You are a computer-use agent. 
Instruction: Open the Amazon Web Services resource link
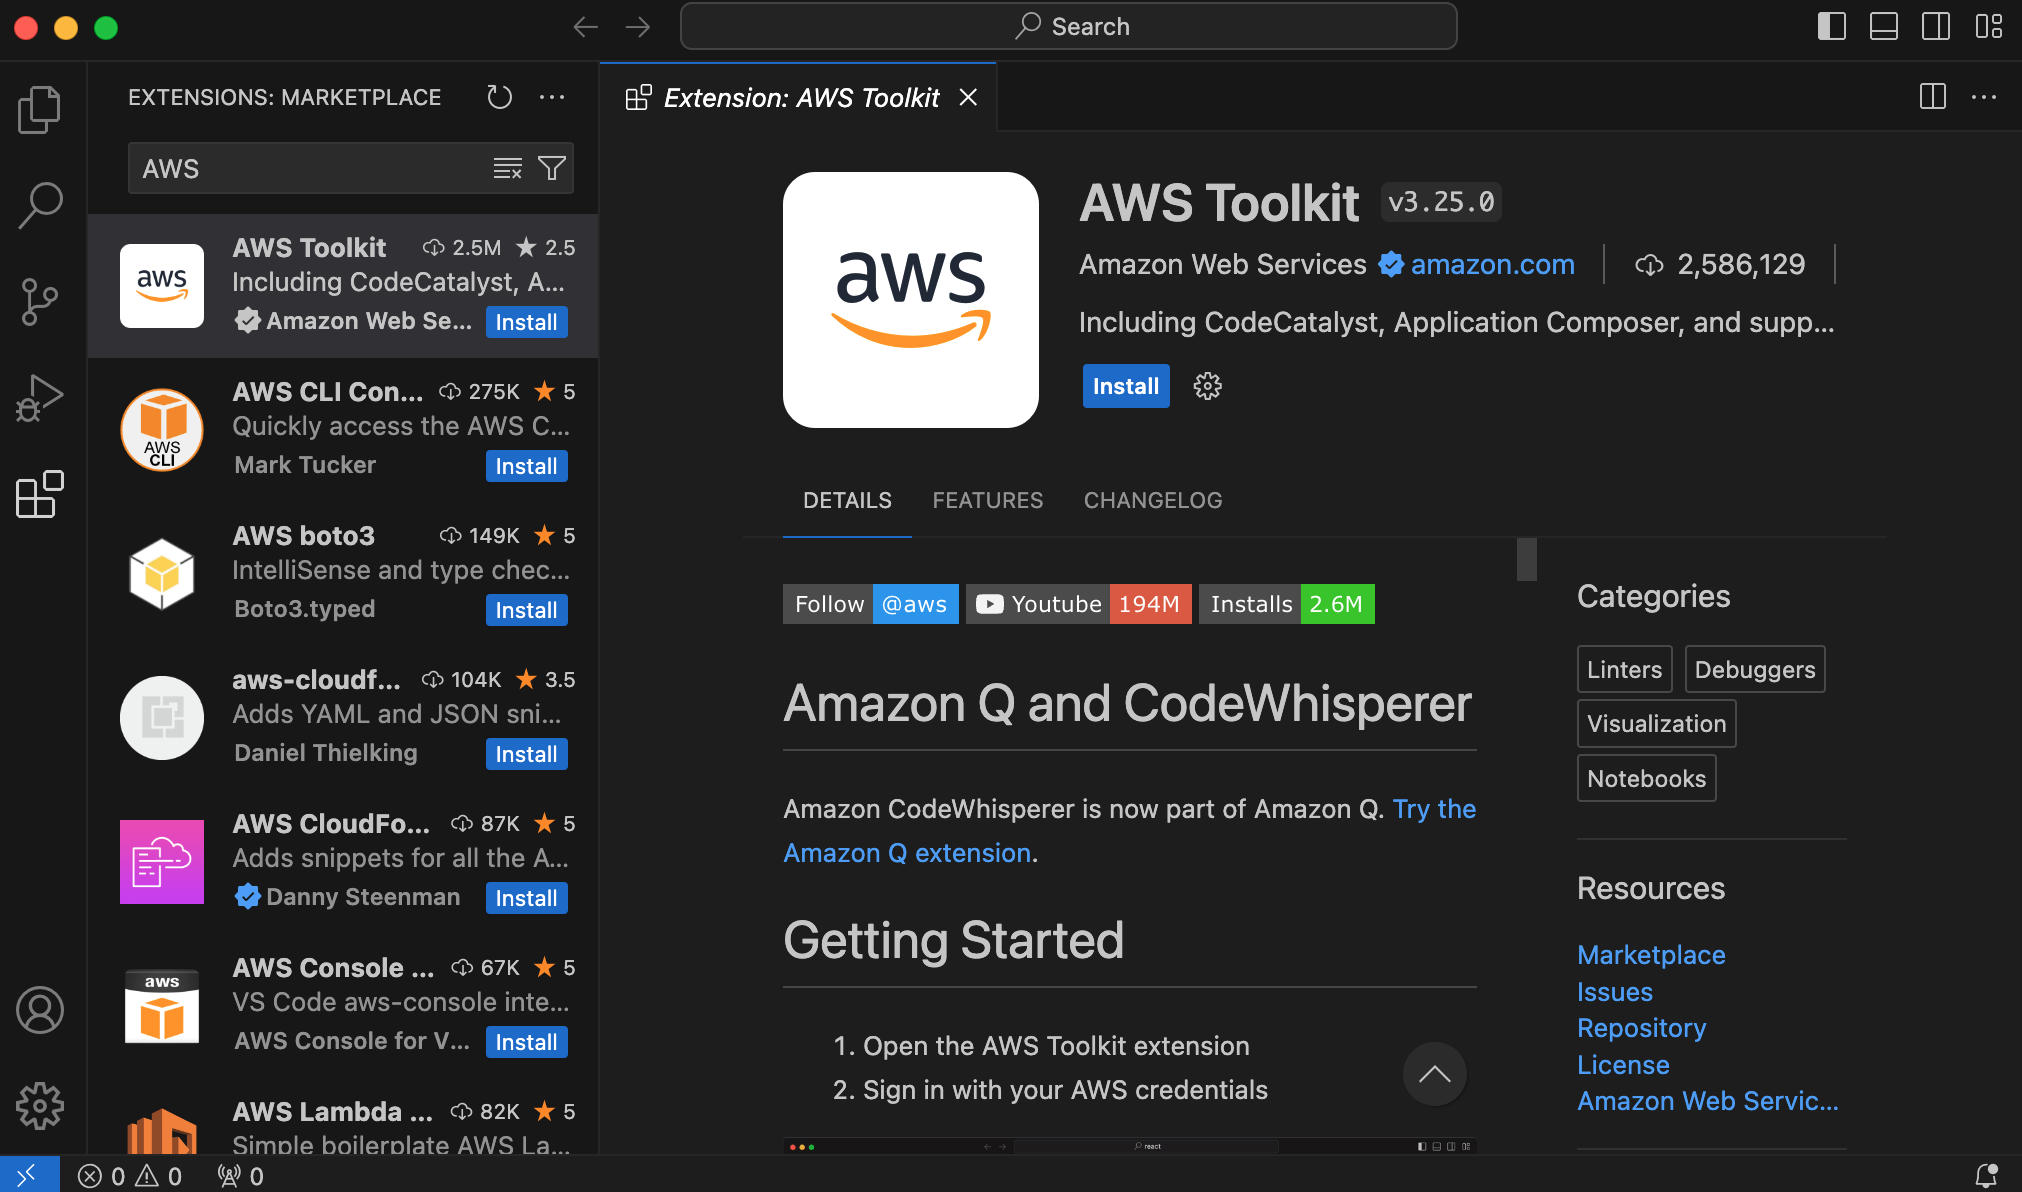click(x=1708, y=1101)
